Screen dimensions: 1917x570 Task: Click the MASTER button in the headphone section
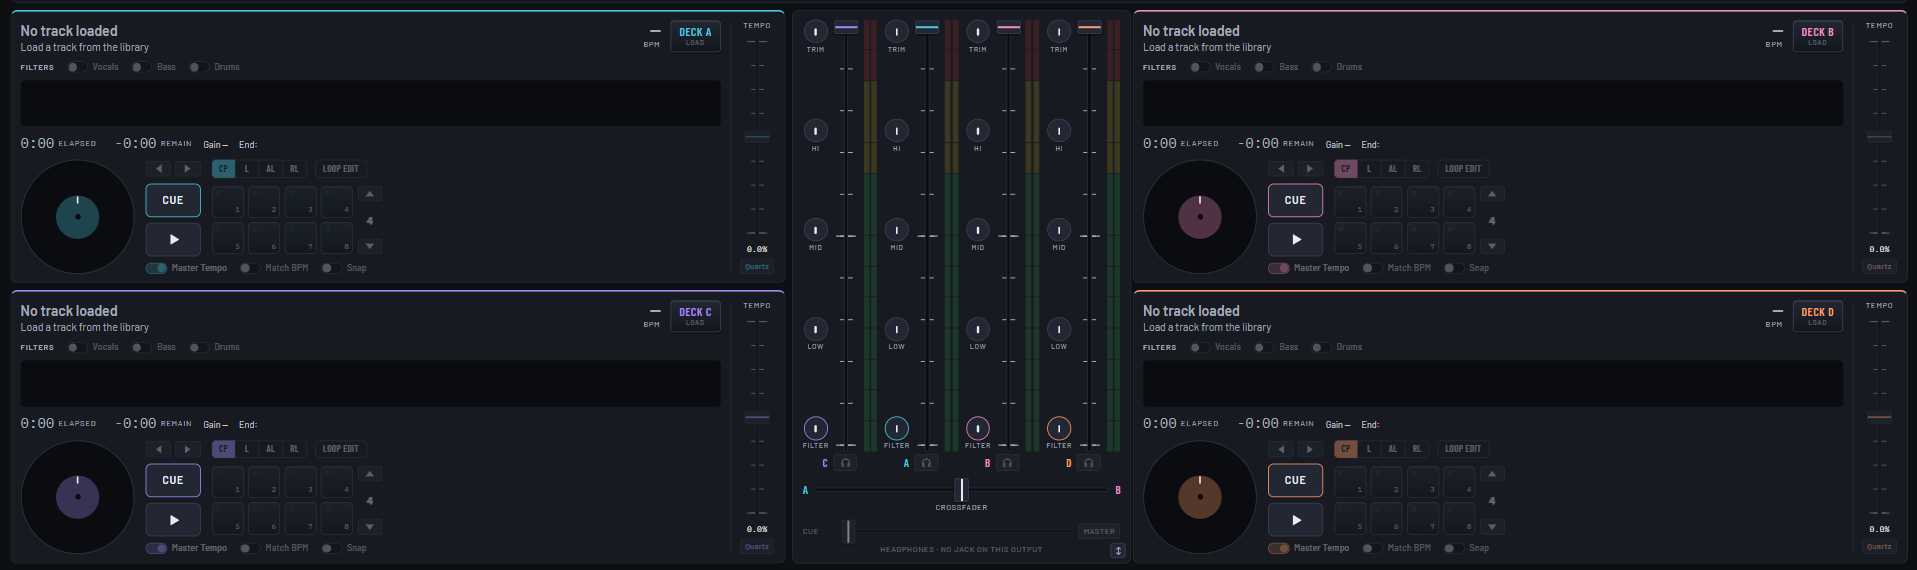click(x=1099, y=532)
